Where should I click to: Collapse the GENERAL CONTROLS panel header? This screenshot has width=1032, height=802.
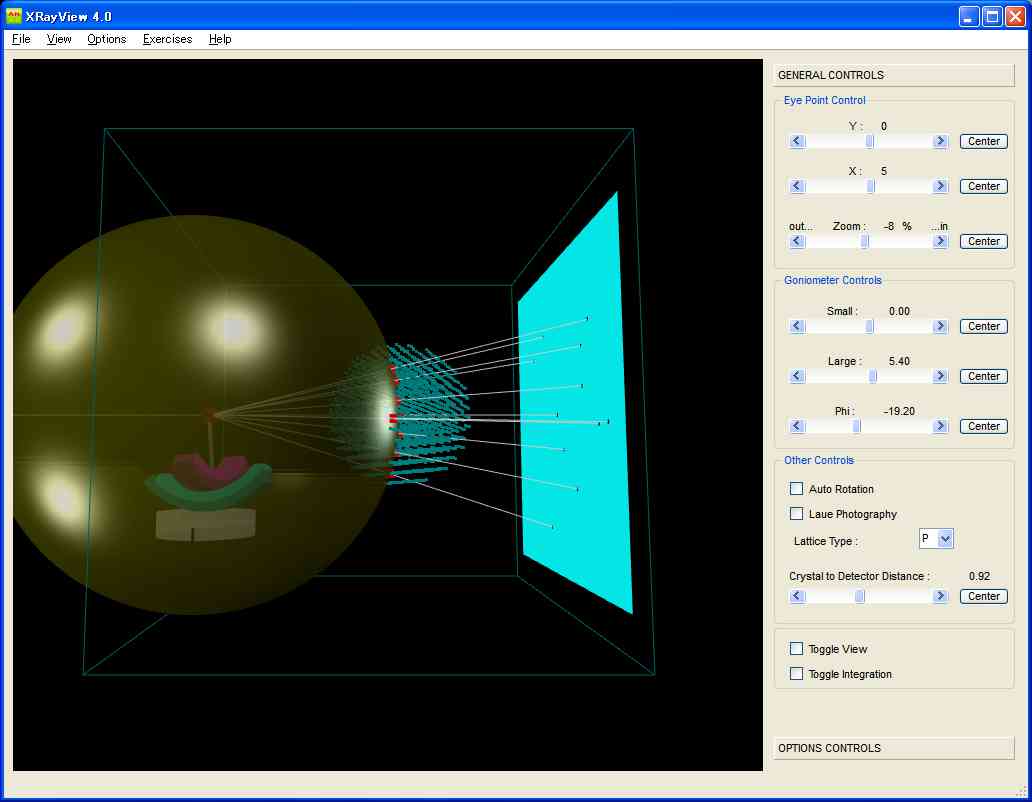893,75
